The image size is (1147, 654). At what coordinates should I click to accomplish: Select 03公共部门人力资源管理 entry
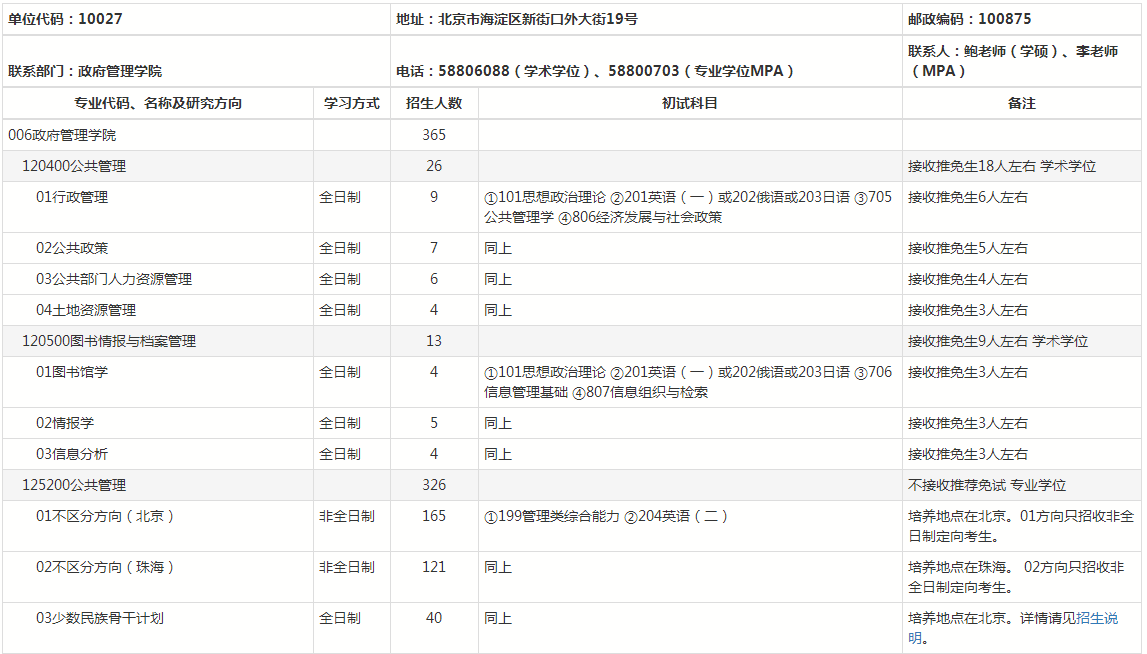pos(114,279)
